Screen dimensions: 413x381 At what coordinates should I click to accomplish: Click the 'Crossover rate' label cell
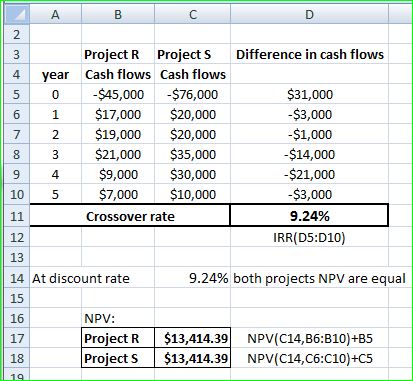pos(130,216)
